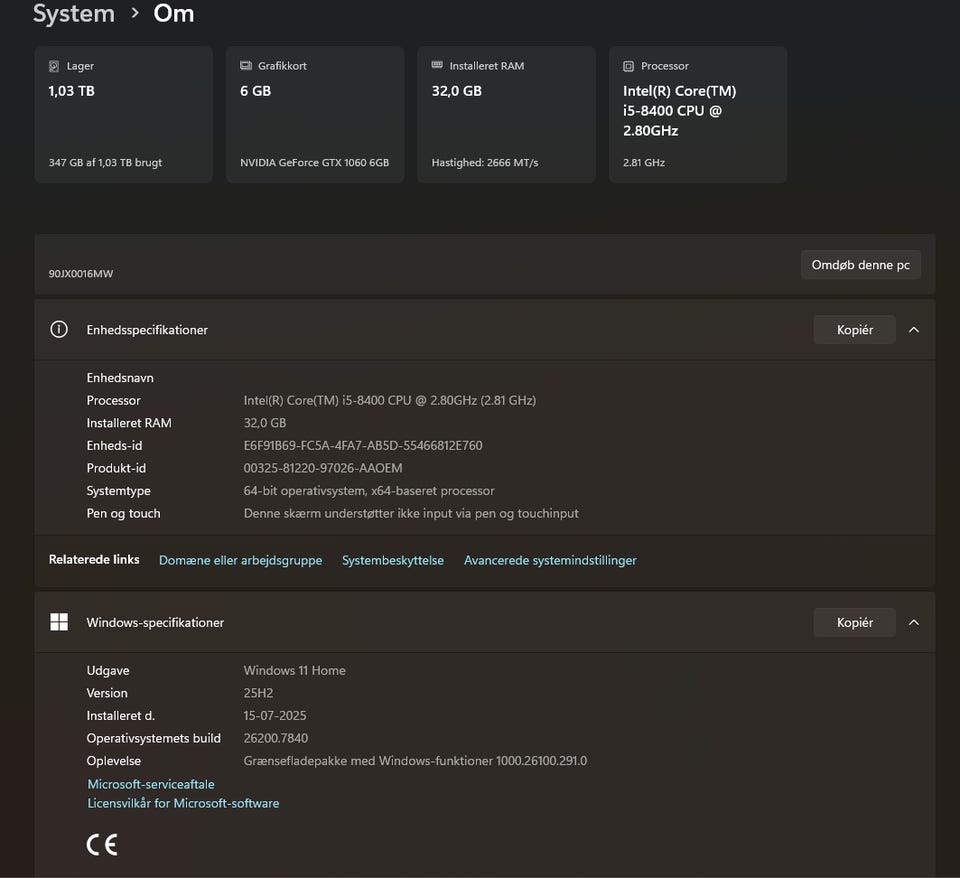Click 2.81 GHz text in Processor card
Viewport: 960px width, 878px height.
point(644,163)
